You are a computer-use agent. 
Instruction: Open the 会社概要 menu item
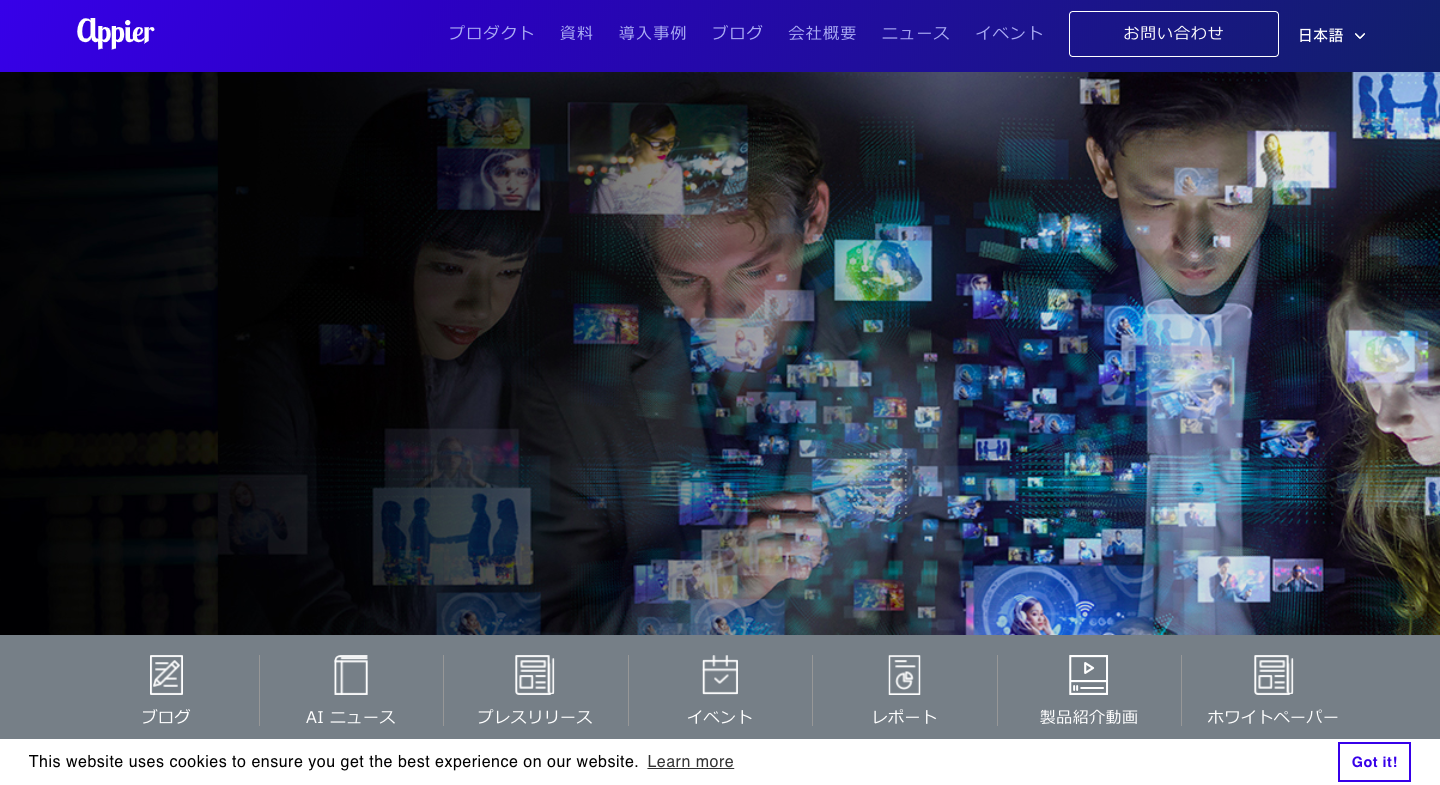pos(822,33)
